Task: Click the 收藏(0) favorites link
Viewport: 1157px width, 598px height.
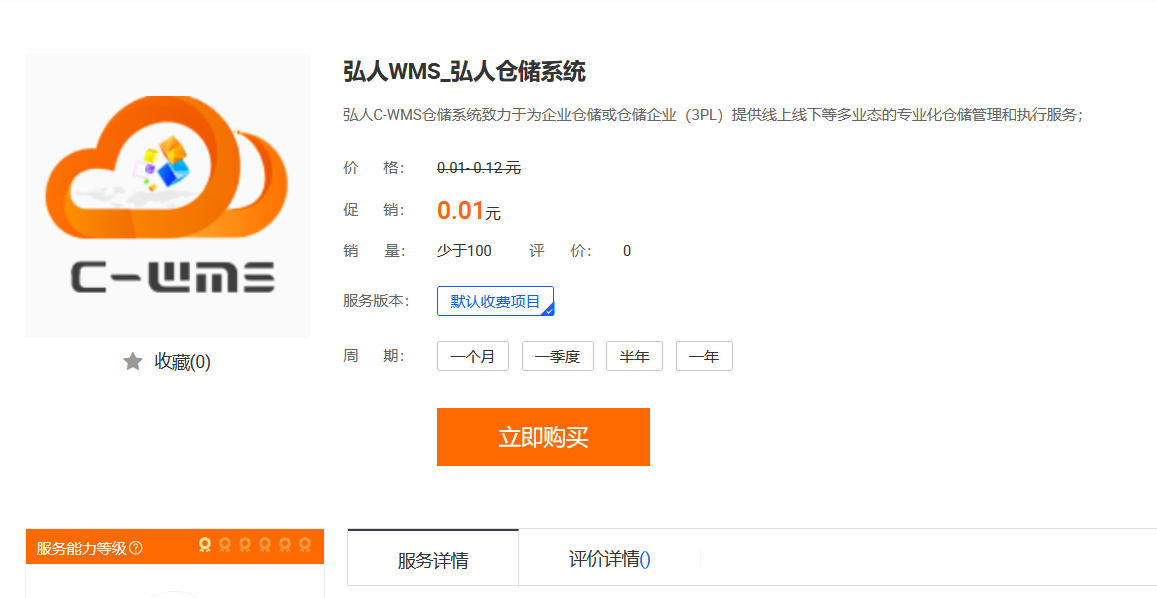Action: pos(182,362)
